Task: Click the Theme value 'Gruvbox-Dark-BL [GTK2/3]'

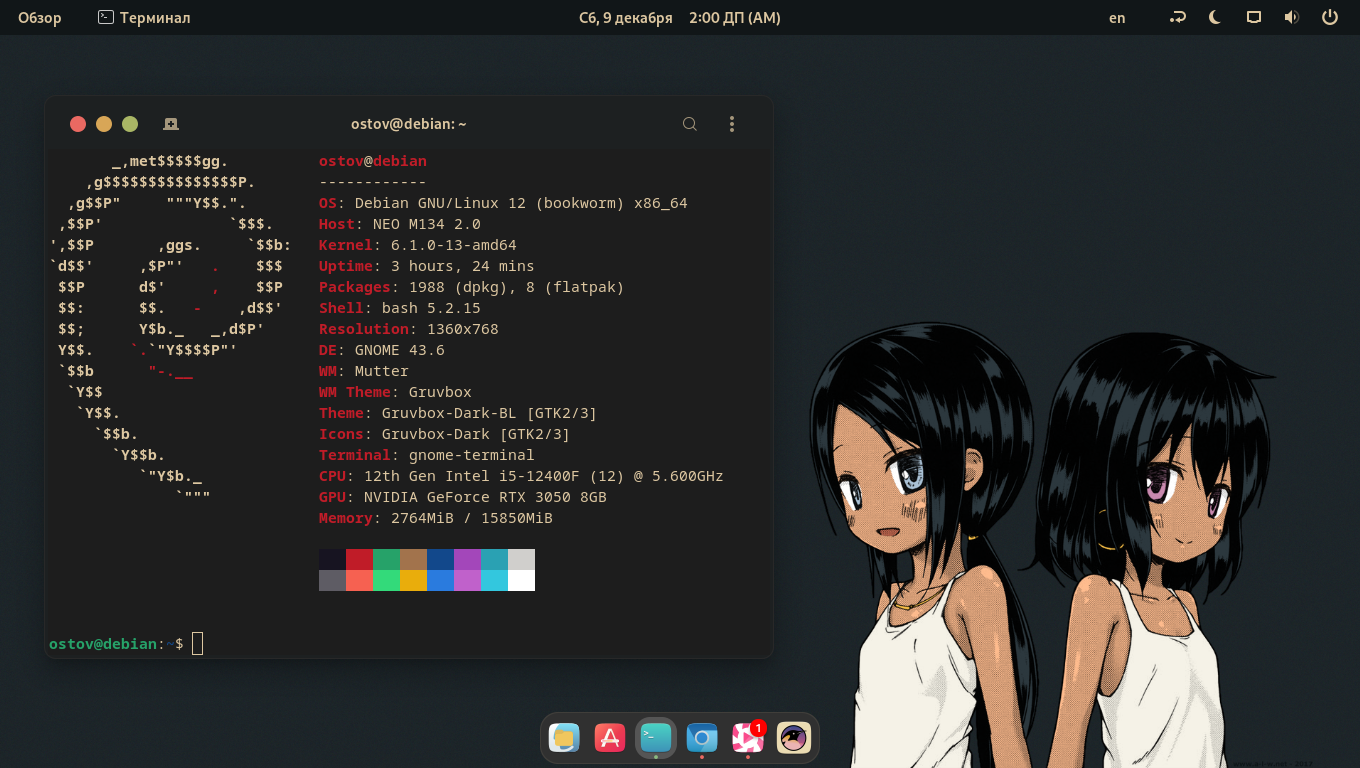Action: tap(489, 413)
